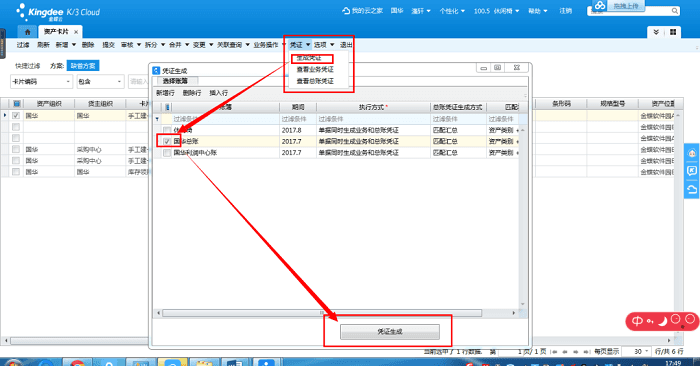Click 新增行 in the dialog toolbar
Image resolution: width=700 pixels, height=366 pixels.
tap(165, 93)
